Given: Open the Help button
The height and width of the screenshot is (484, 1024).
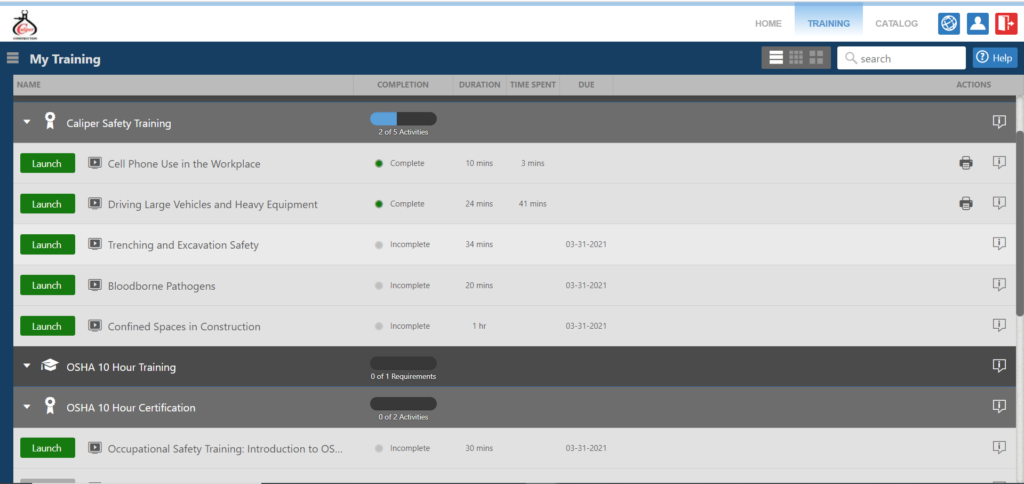Looking at the screenshot, I should [995, 57].
